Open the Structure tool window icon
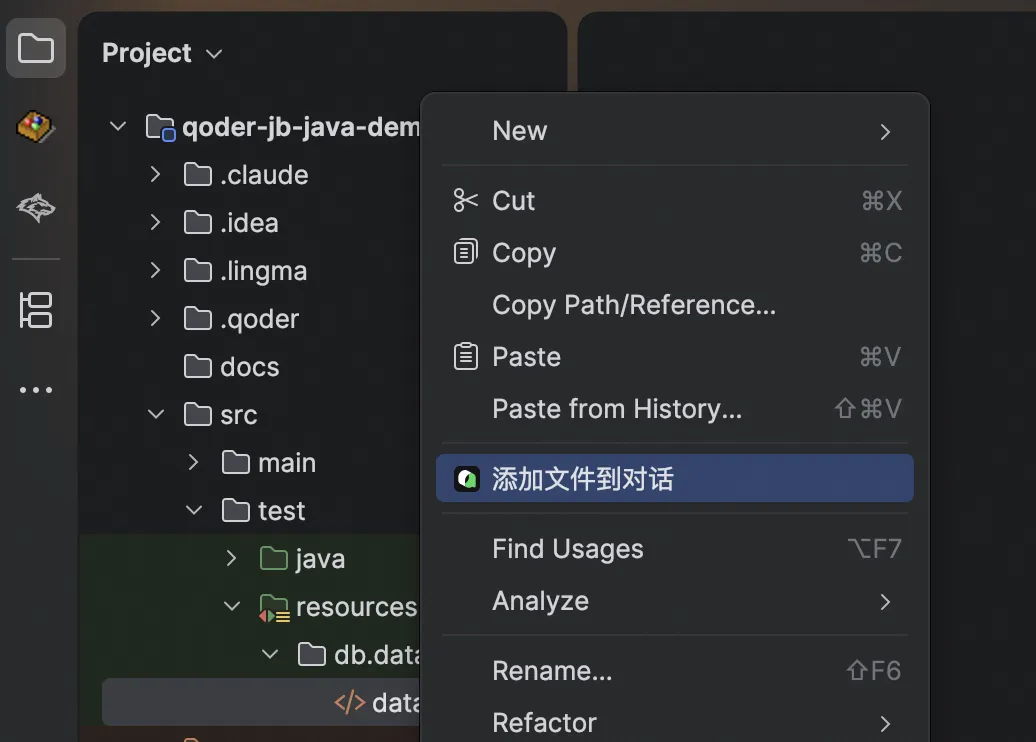The width and height of the screenshot is (1036, 742). pyautogui.click(x=36, y=310)
